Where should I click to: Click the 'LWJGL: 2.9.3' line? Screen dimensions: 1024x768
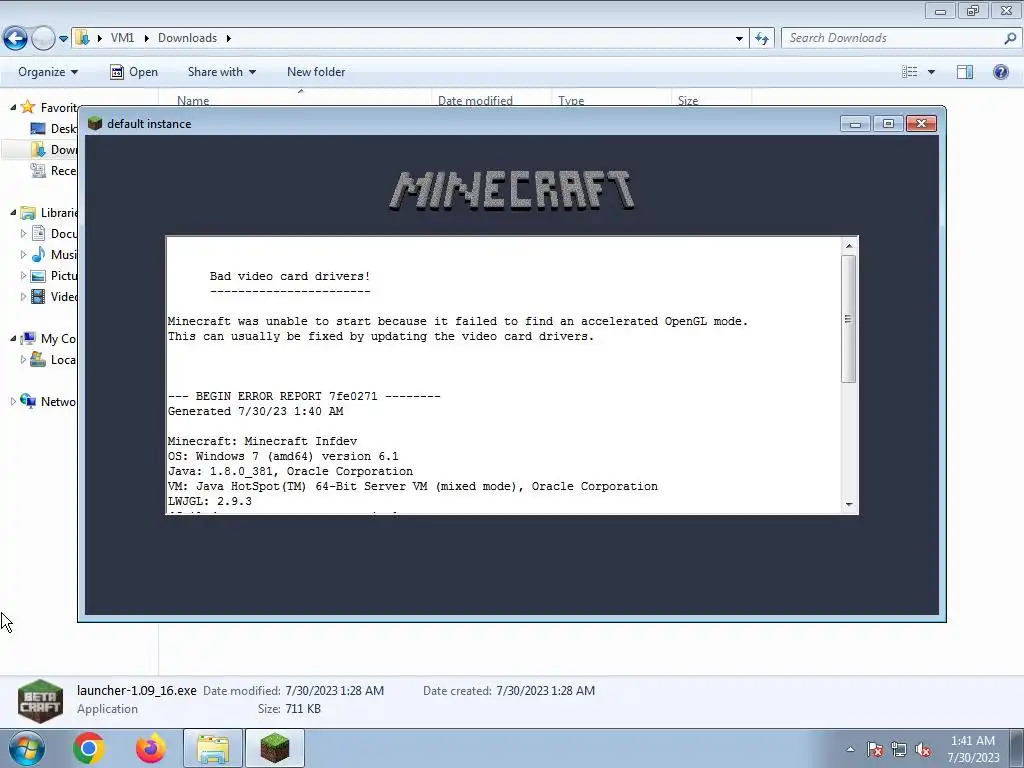tap(210, 502)
